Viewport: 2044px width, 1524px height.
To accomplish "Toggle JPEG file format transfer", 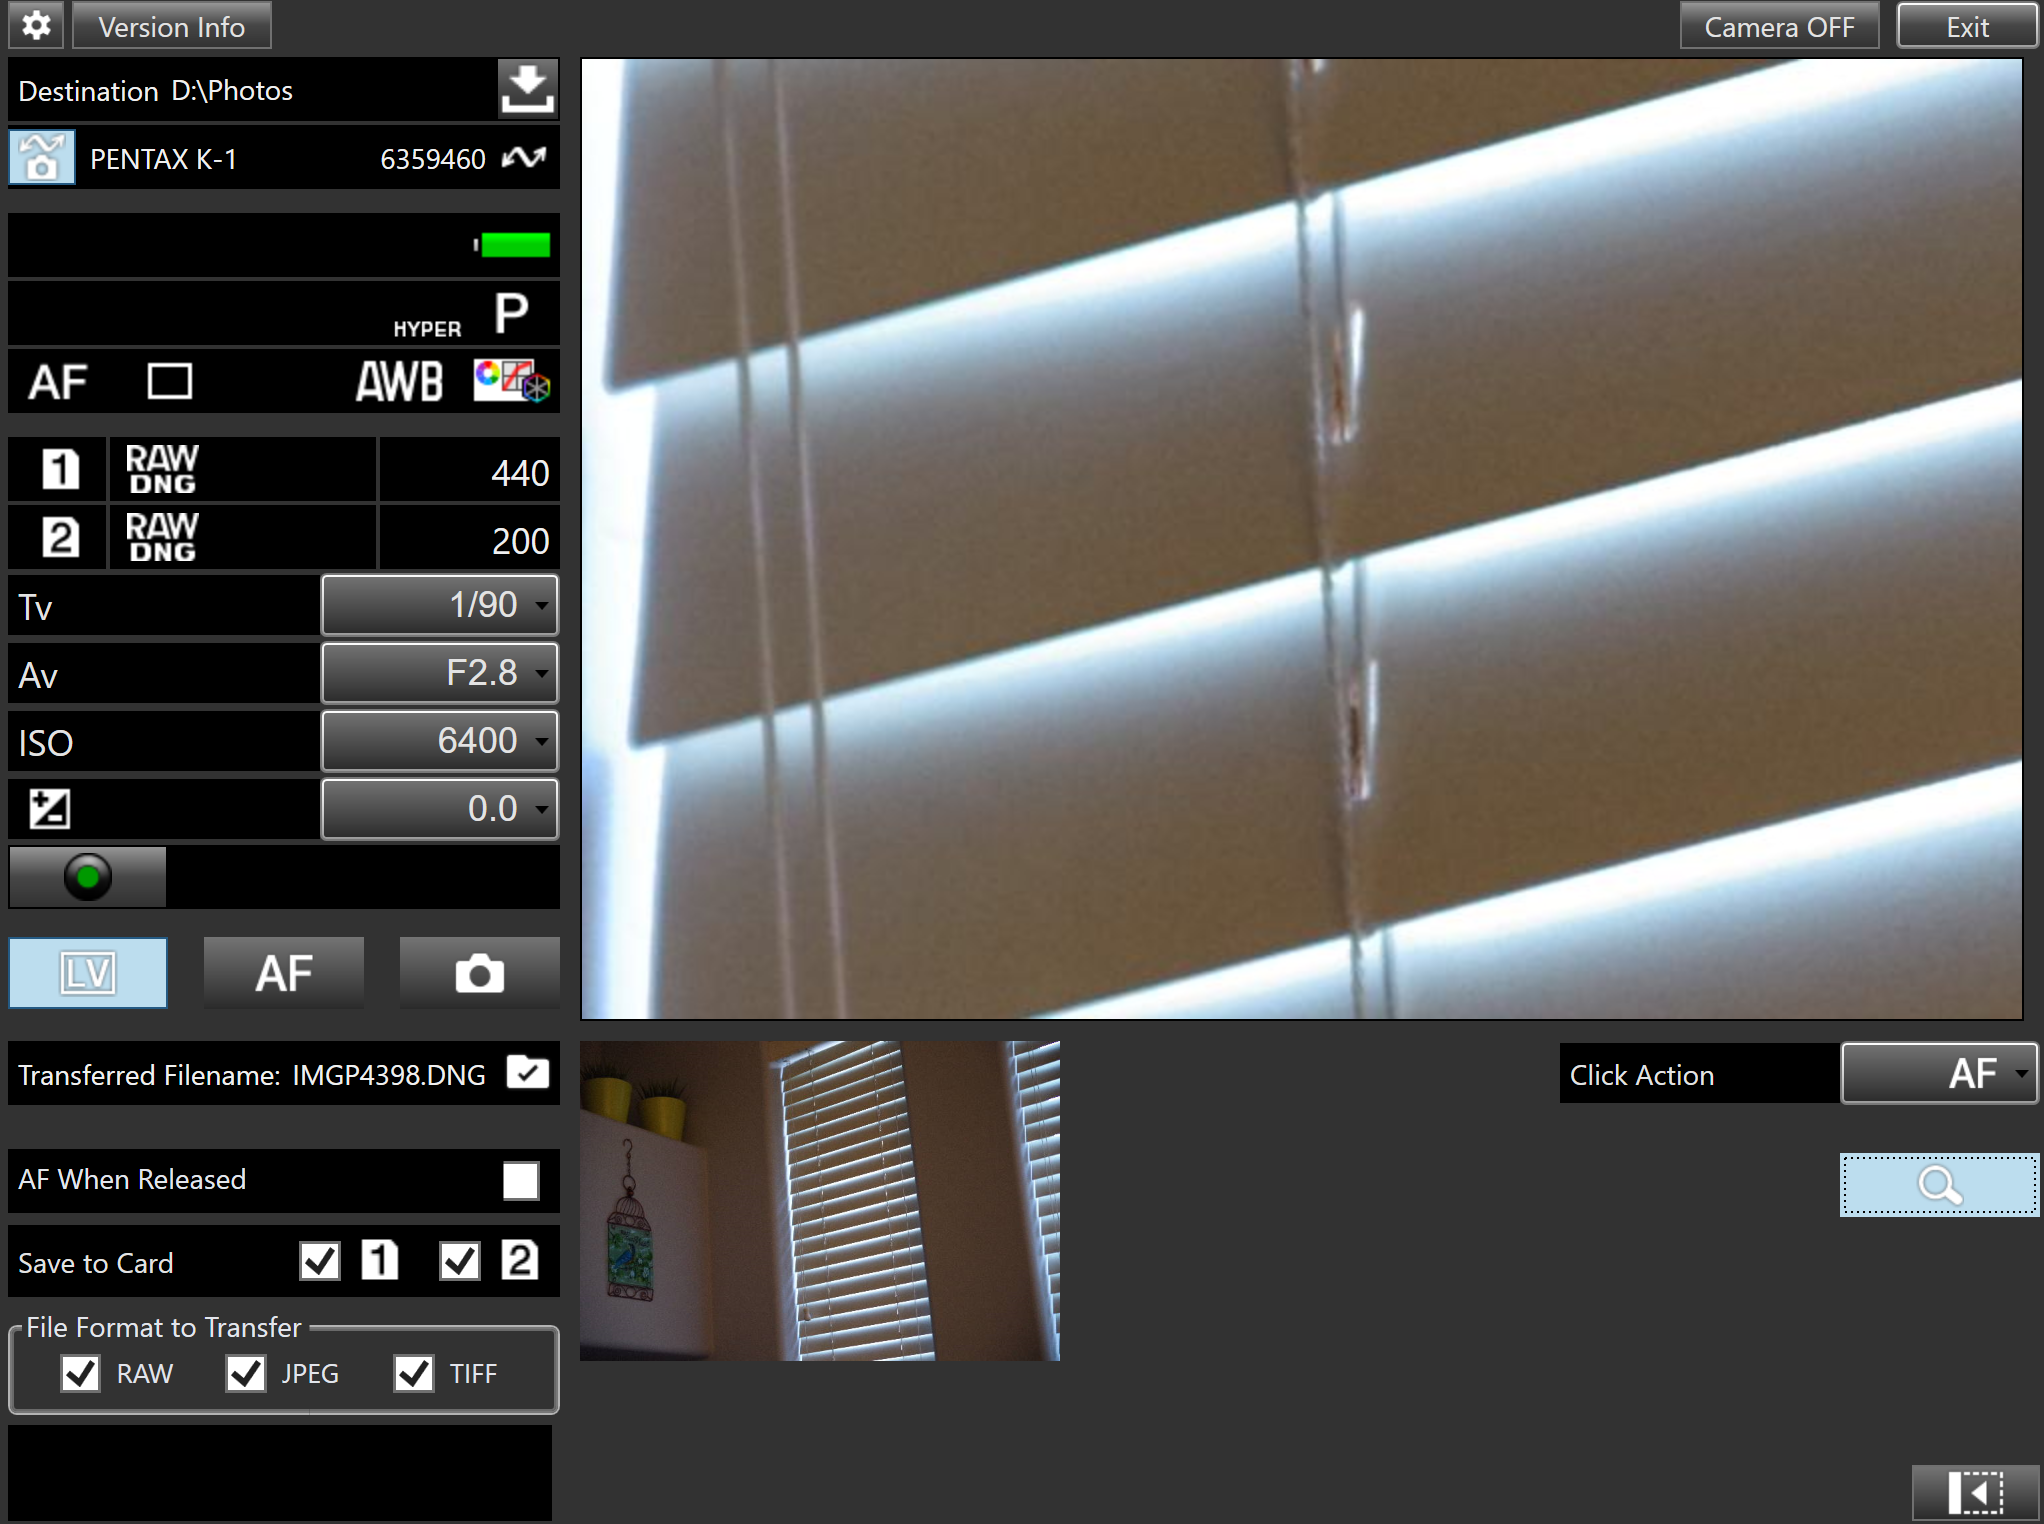I will pos(246,1374).
